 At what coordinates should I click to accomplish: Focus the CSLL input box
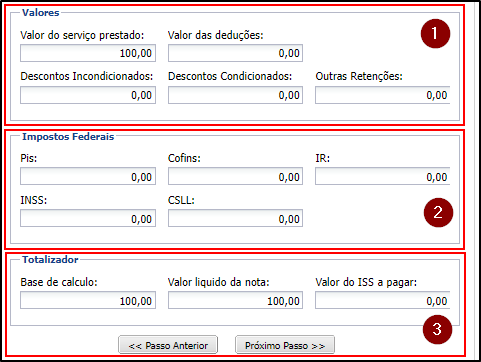[235, 218]
